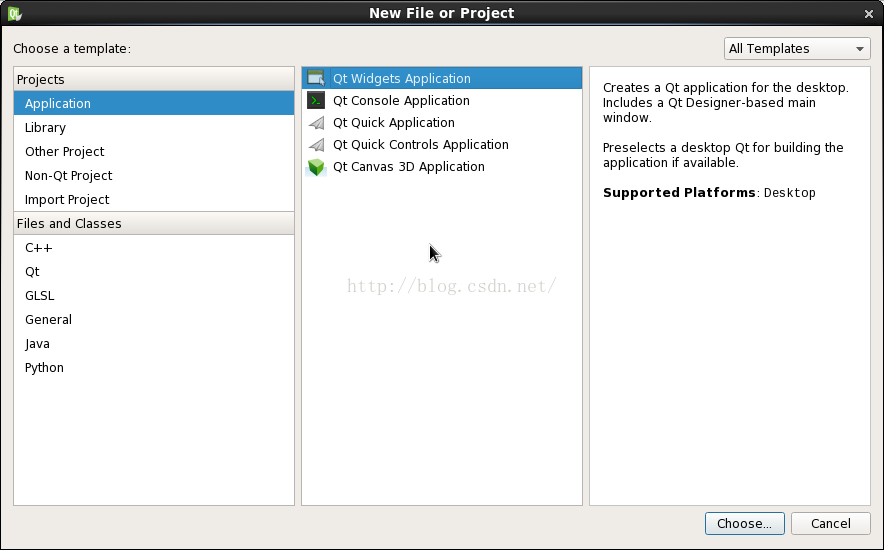Select the Library project category
This screenshot has height=550, width=884.
(154, 127)
